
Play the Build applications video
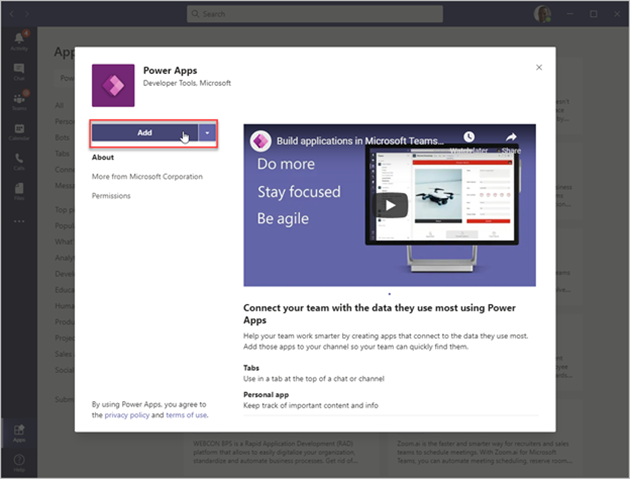[391, 206]
